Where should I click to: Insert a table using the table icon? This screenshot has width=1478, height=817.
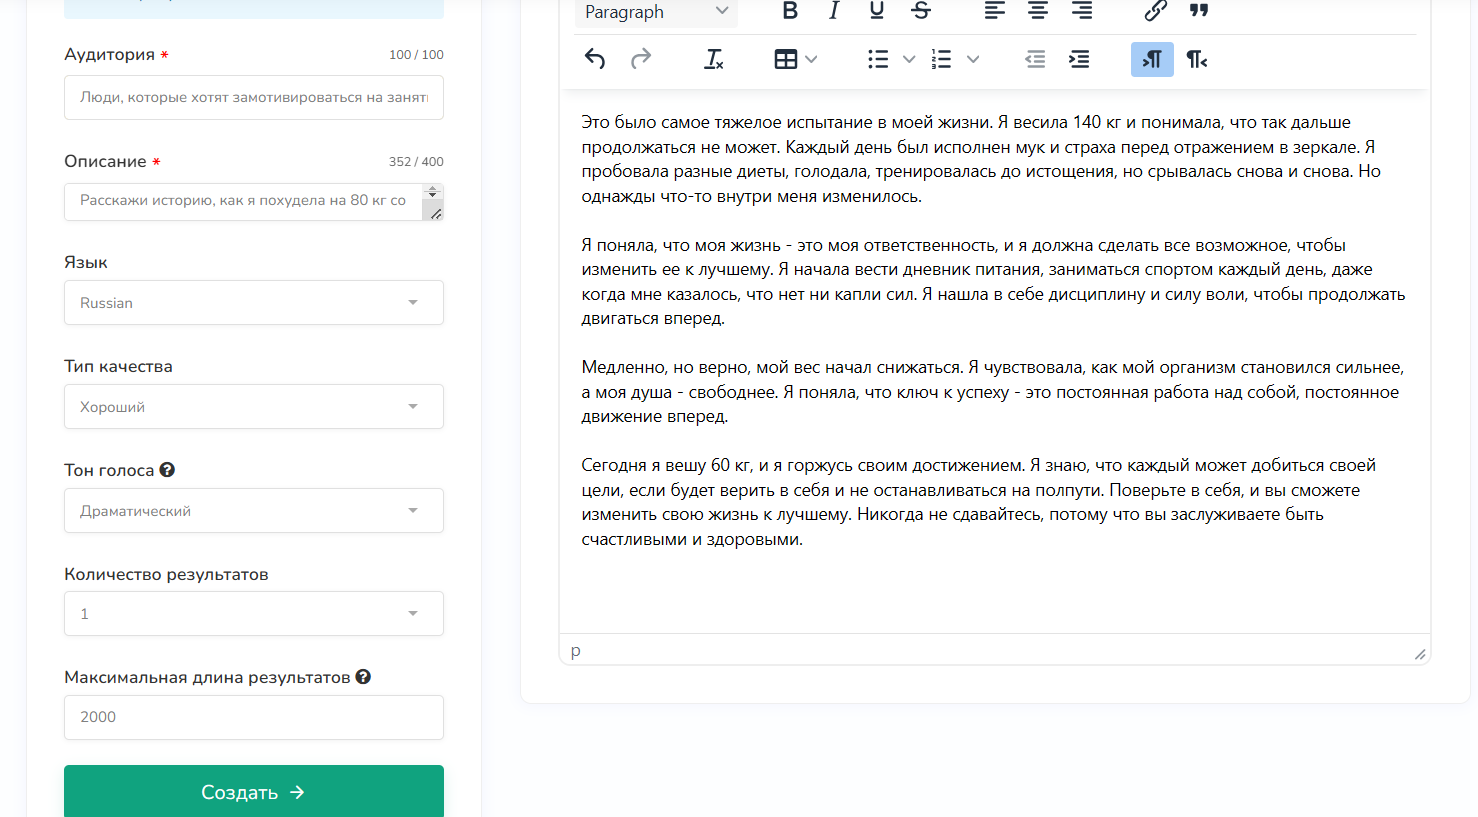click(x=786, y=59)
